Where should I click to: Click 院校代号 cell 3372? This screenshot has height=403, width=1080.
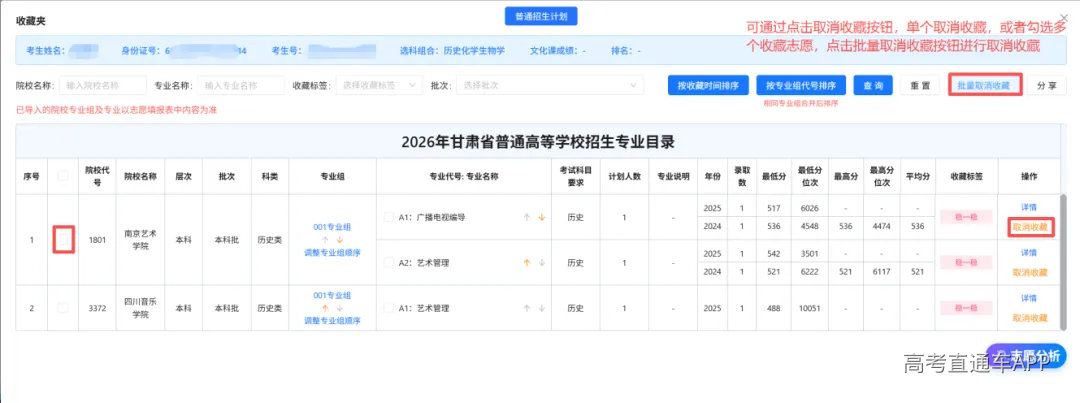(97, 308)
